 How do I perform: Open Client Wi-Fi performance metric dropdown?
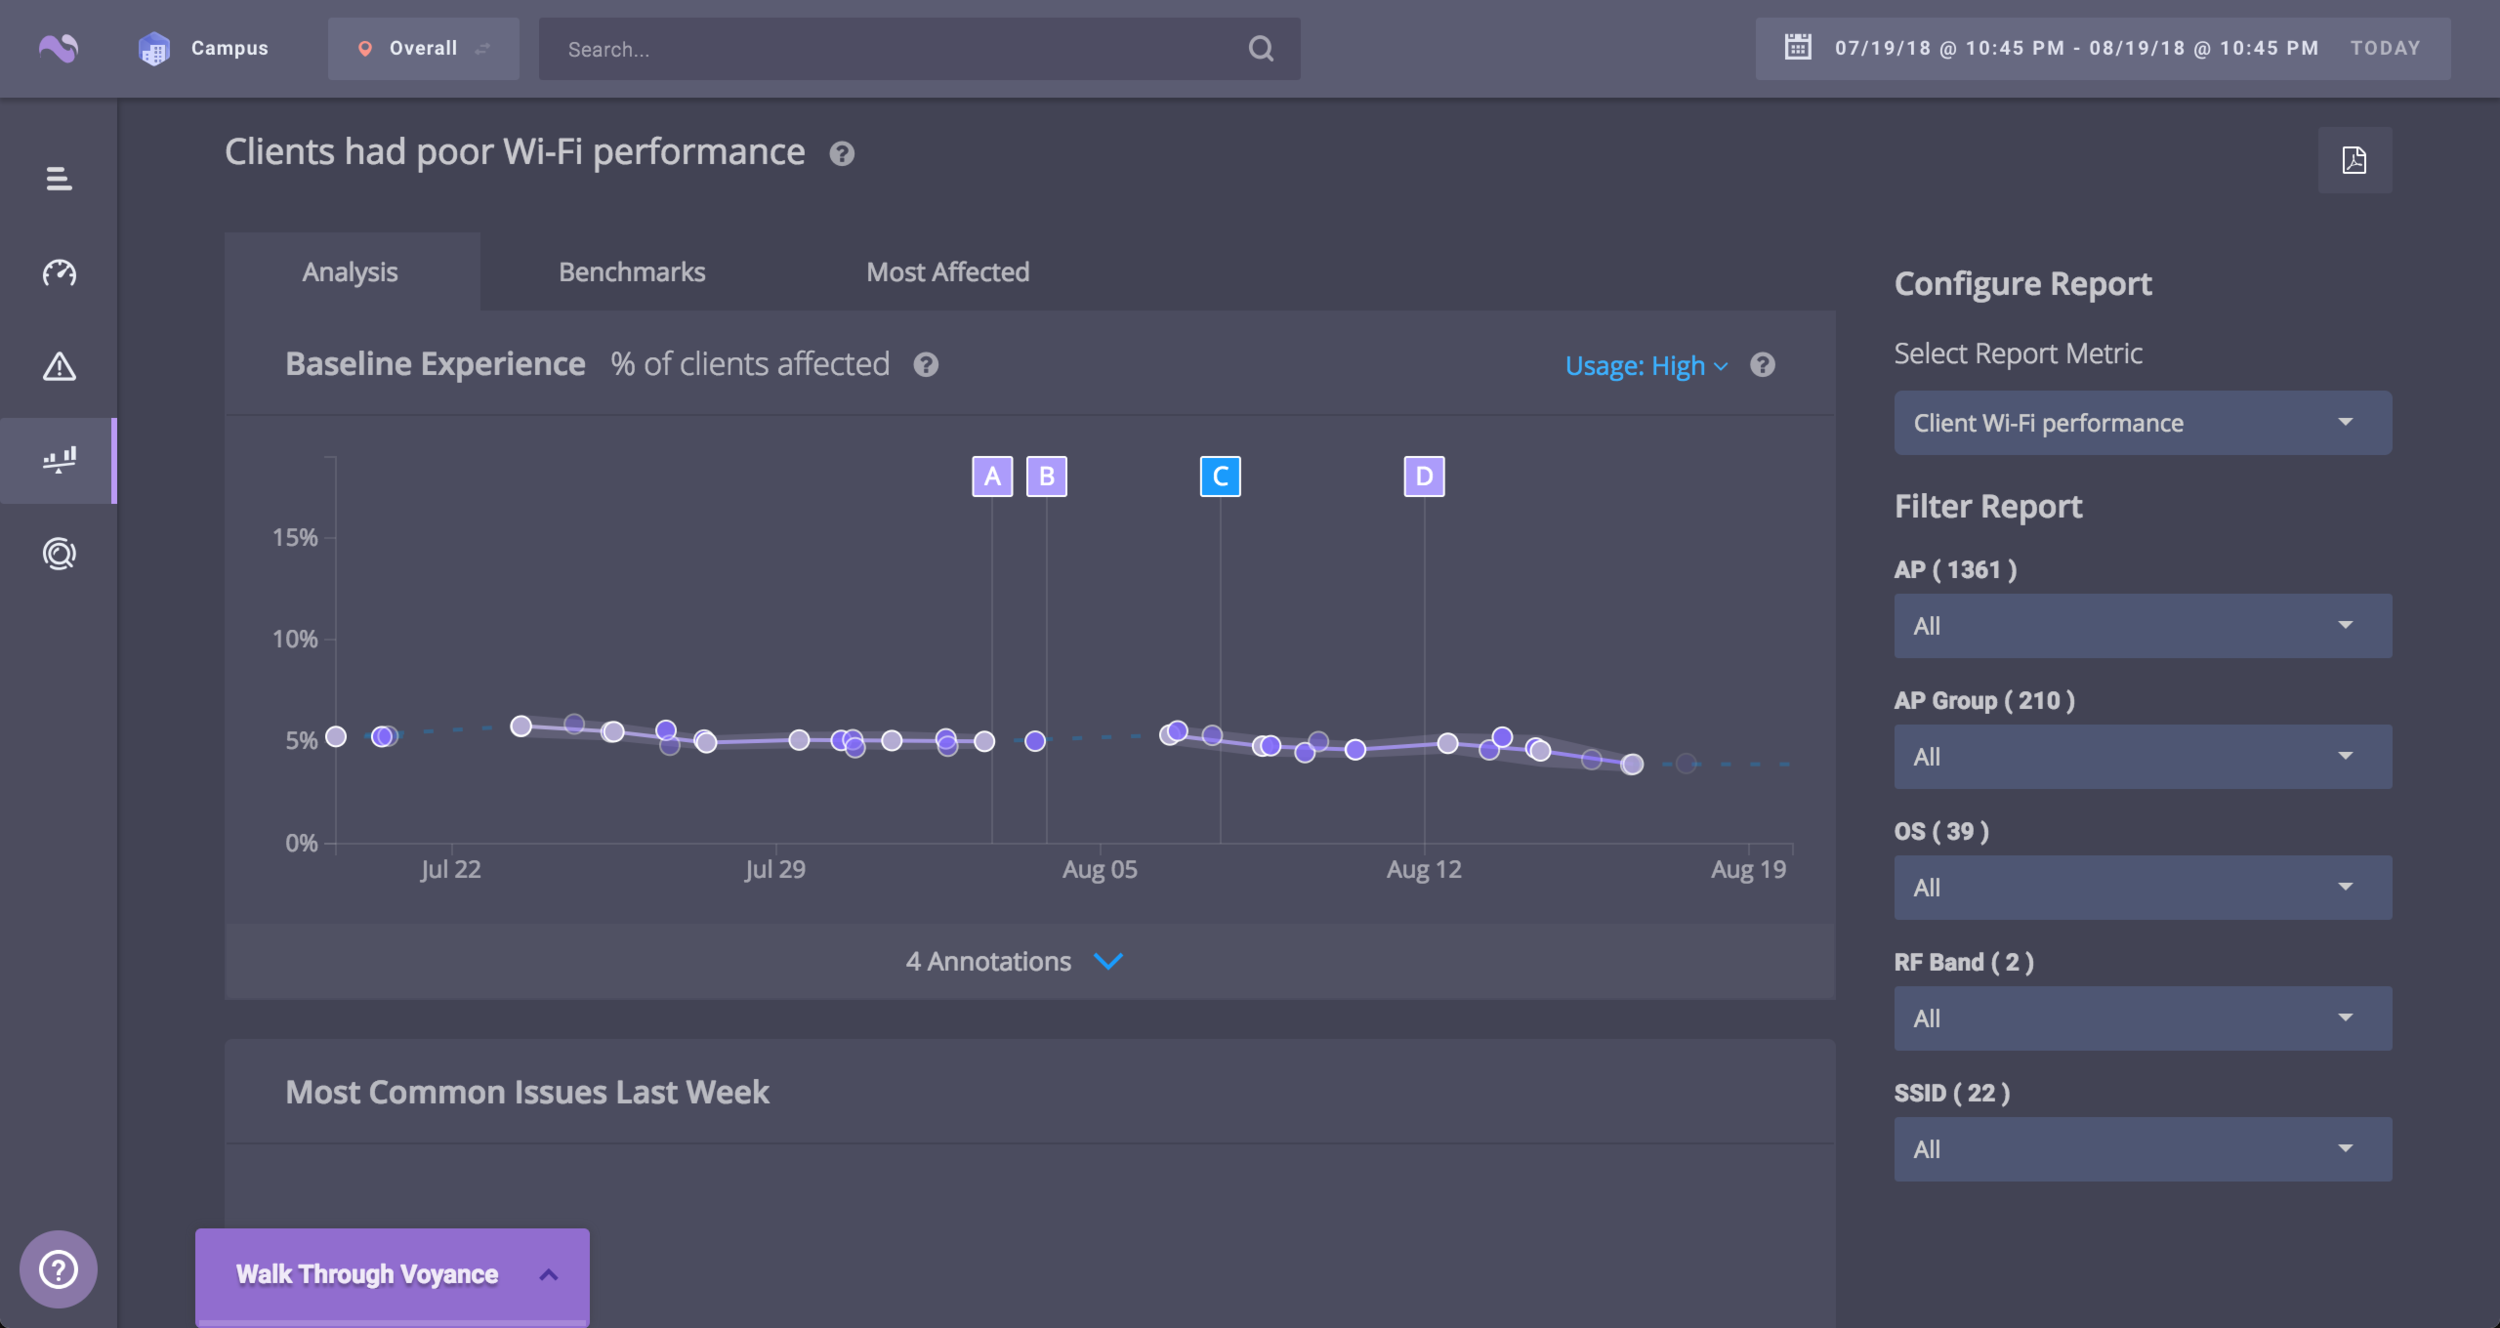pyautogui.click(x=2142, y=423)
